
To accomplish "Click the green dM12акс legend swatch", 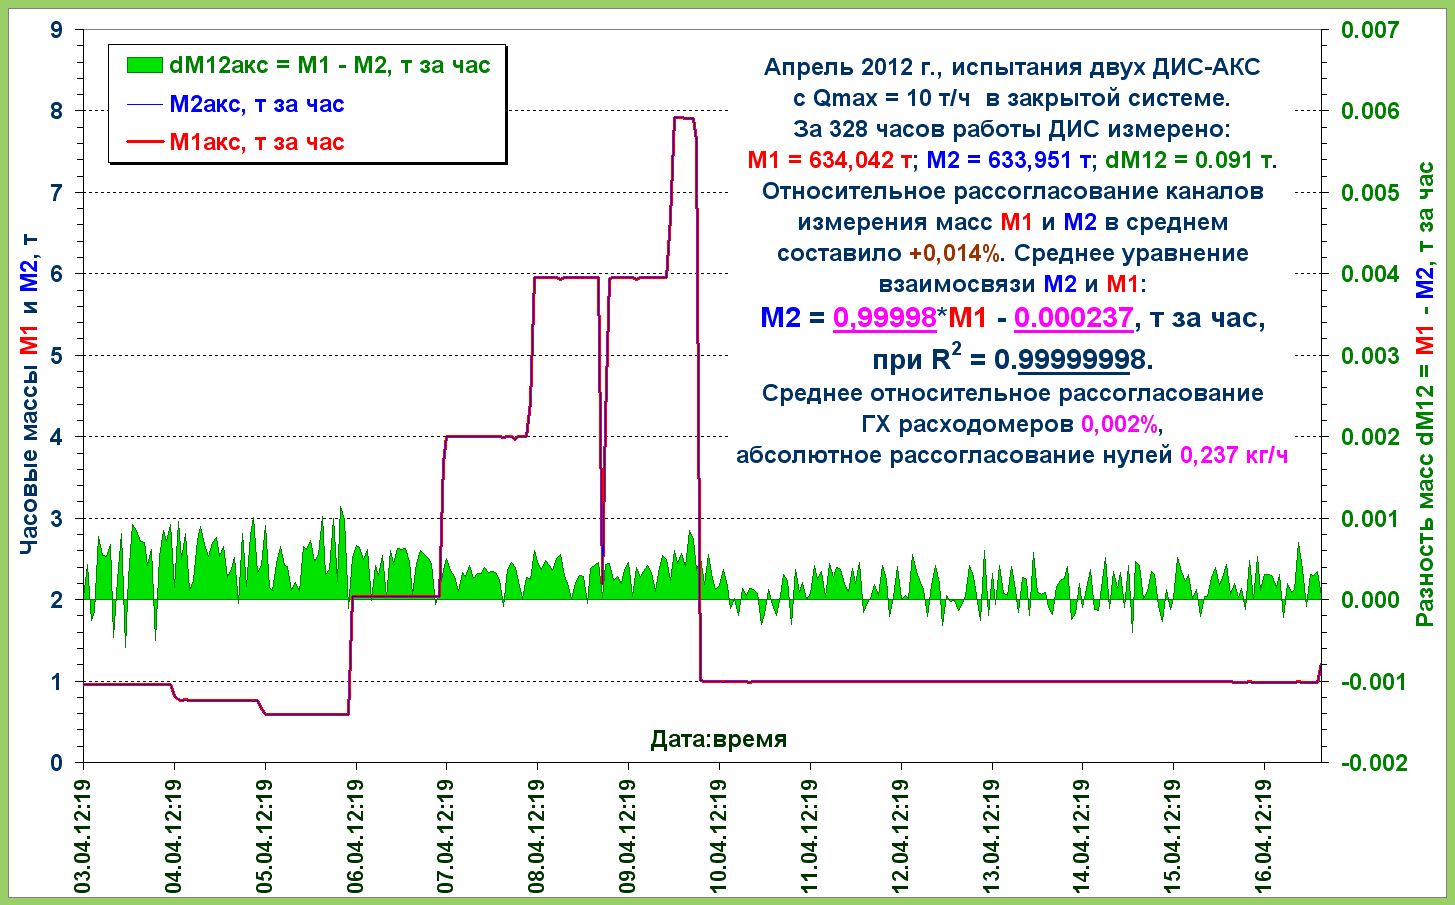I will [144, 66].
